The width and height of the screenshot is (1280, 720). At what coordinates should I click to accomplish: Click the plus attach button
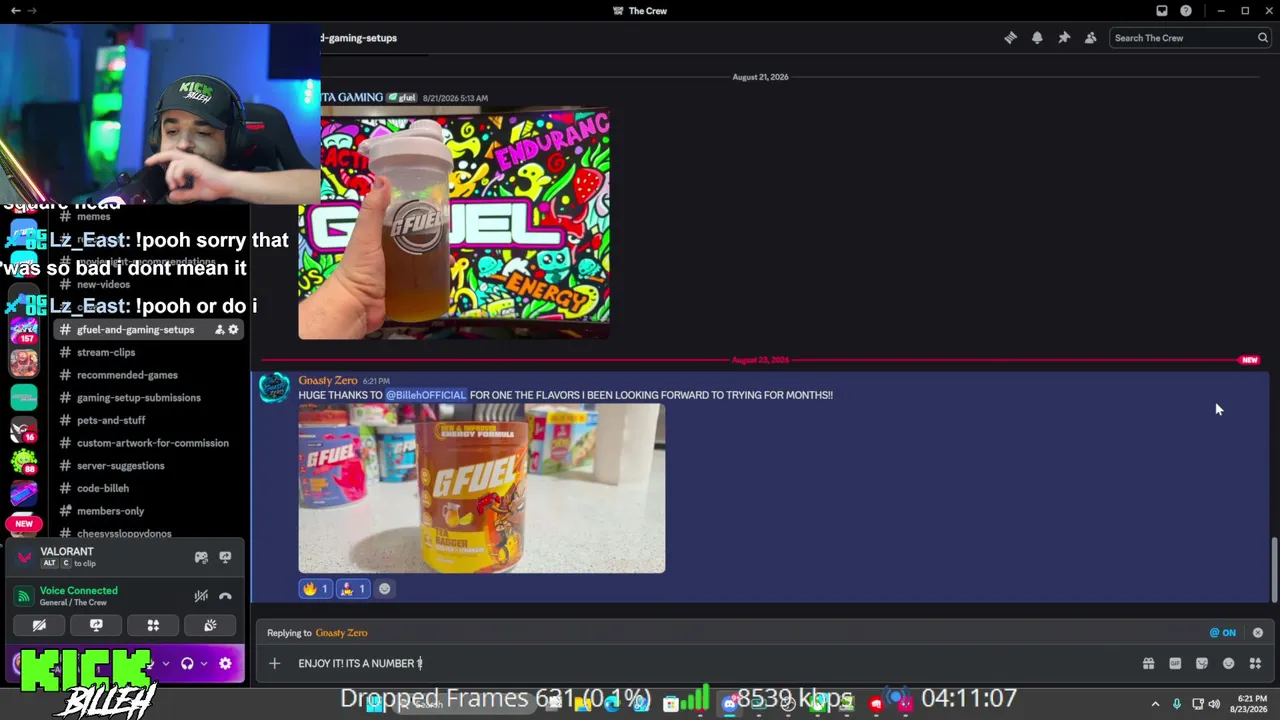(274, 663)
